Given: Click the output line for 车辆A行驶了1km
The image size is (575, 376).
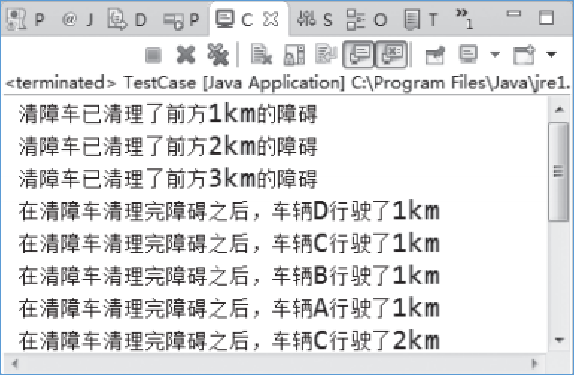Looking at the screenshot, I should 229,308.
